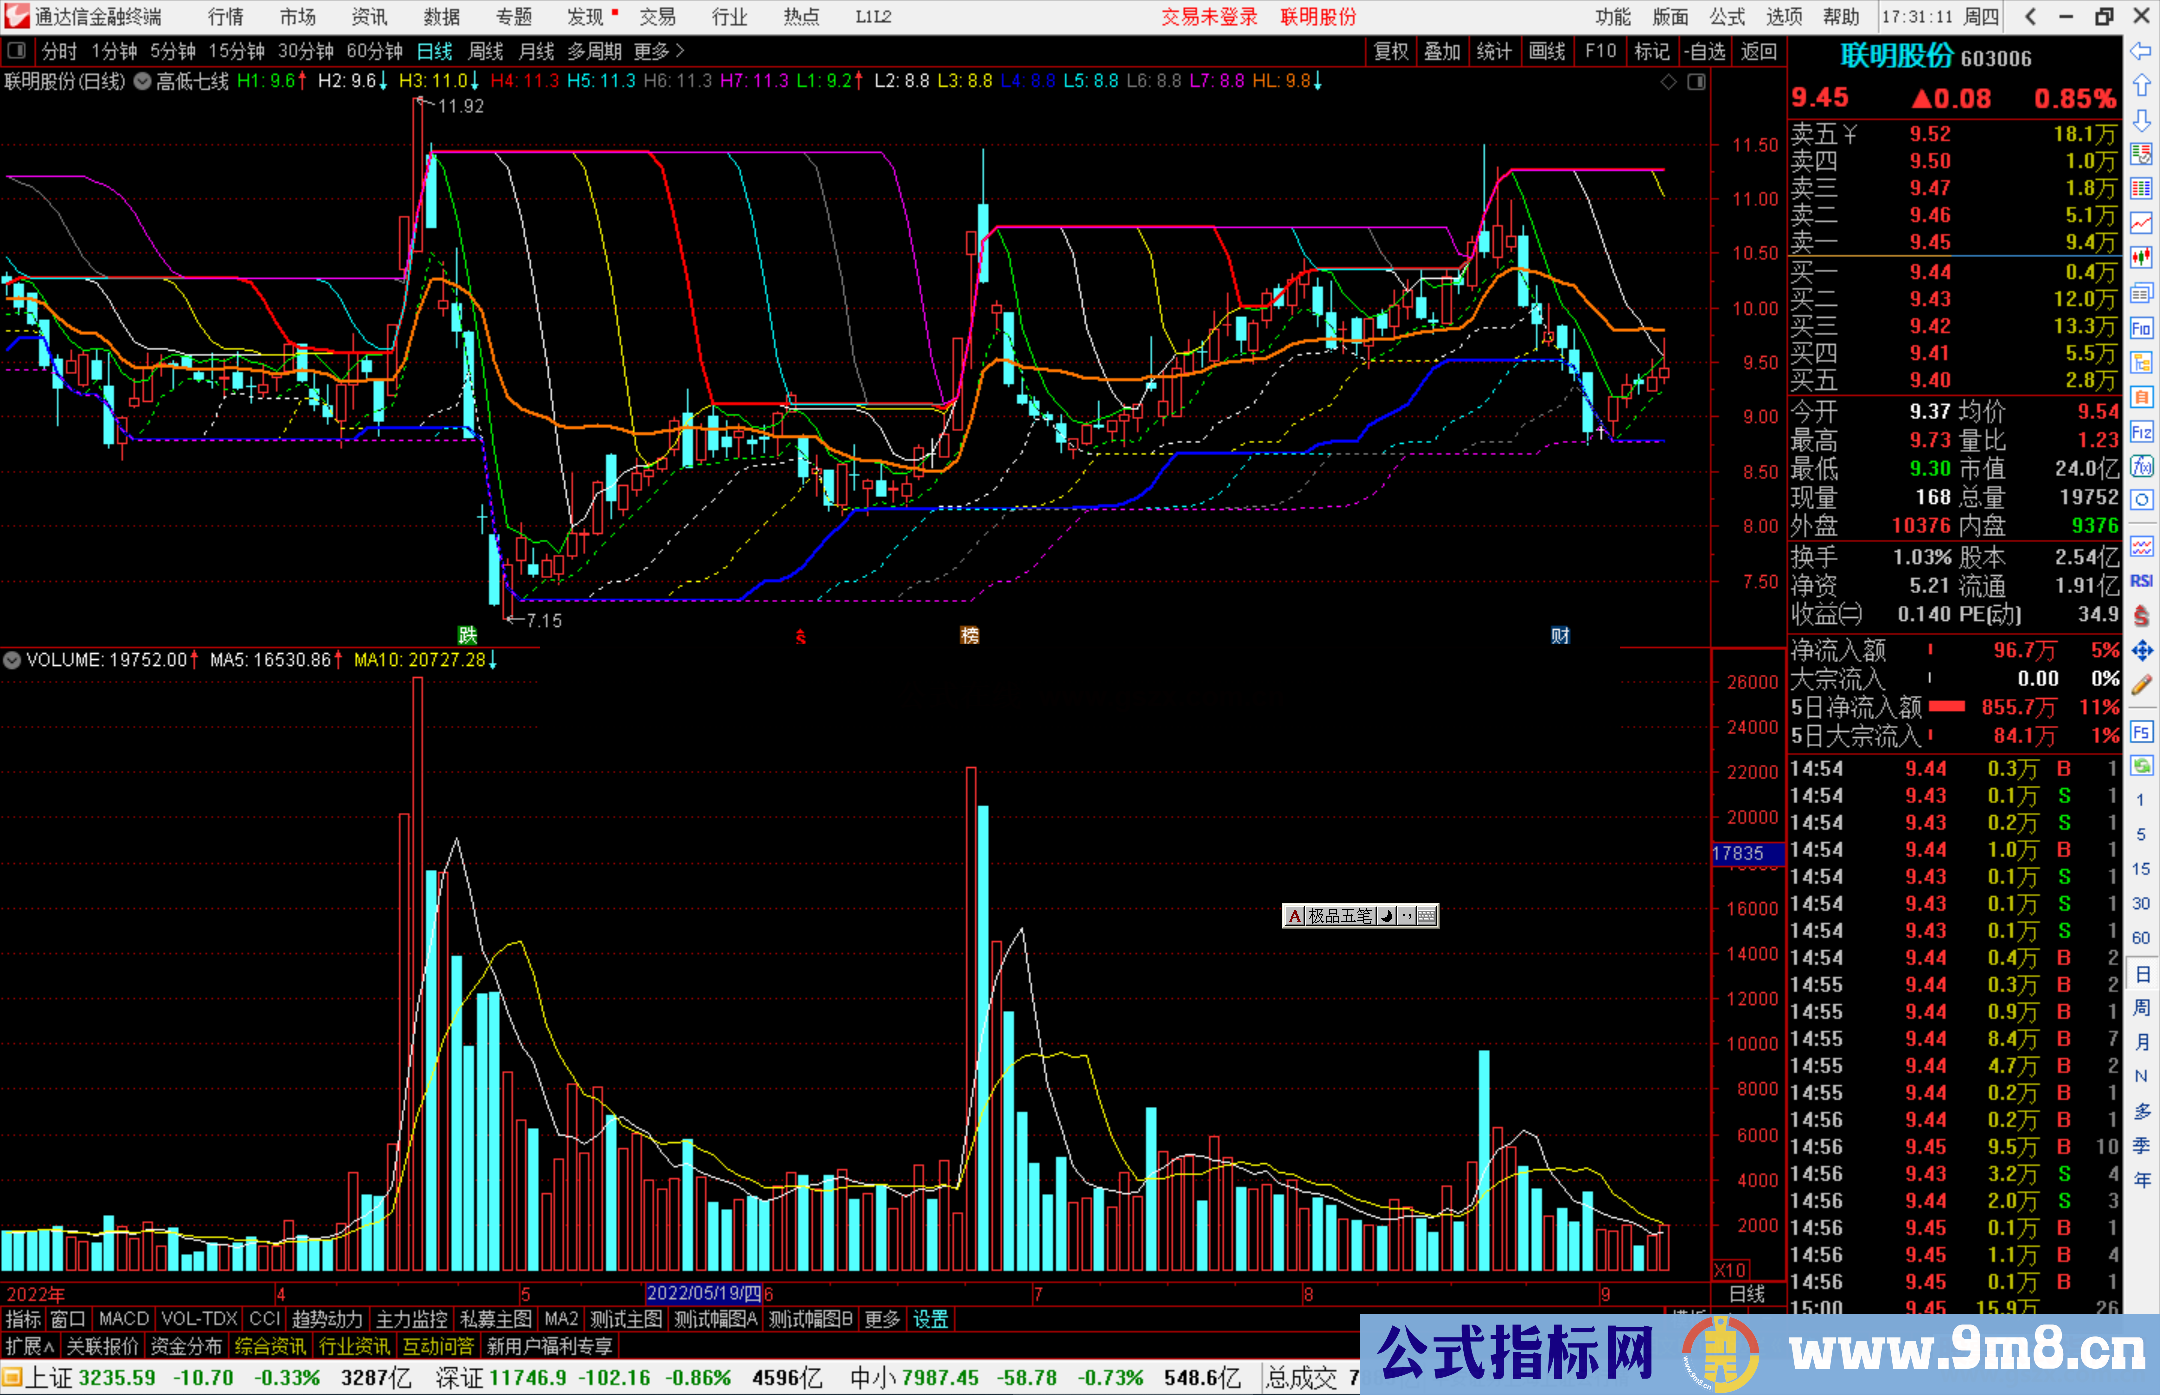The width and height of the screenshot is (2160, 1395).
Task: Open the 高低七线 indicator dropdown arrow
Action: (143, 82)
